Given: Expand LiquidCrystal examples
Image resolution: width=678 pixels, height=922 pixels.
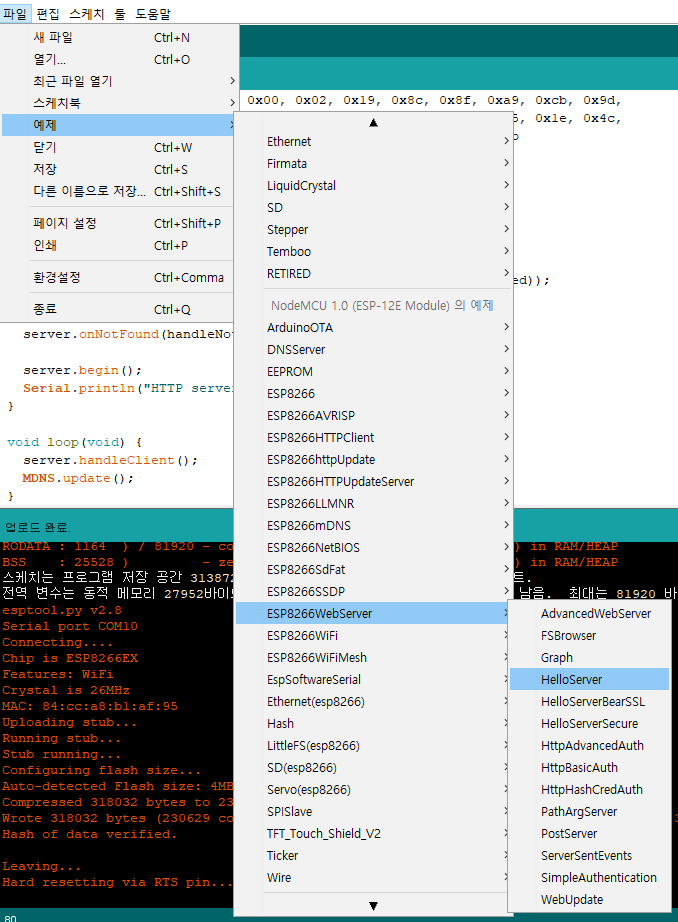Looking at the screenshot, I should pyautogui.click(x=374, y=185).
